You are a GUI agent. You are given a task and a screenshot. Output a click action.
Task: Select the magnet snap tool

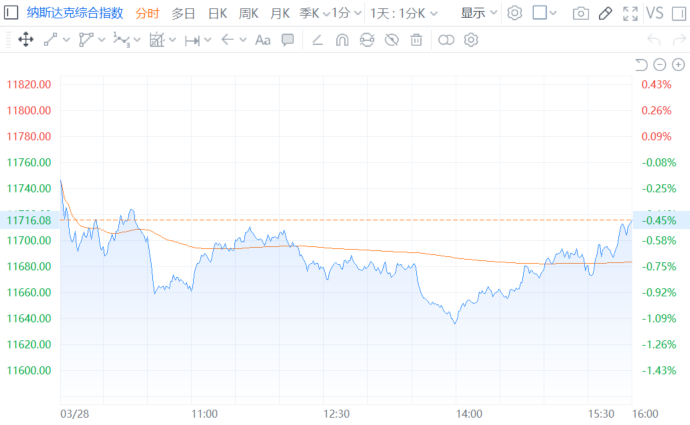342,40
